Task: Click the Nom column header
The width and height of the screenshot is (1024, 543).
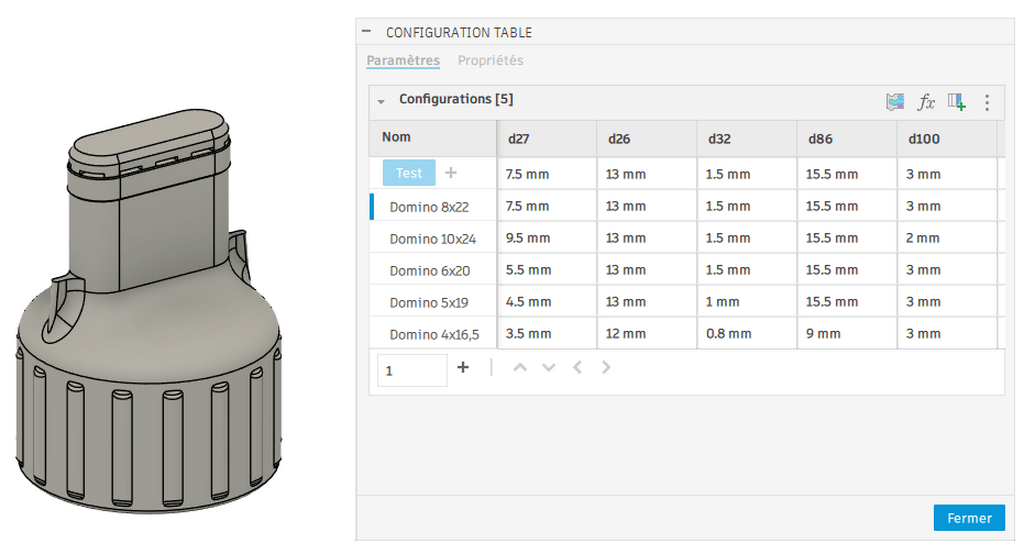Action: (x=433, y=138)
